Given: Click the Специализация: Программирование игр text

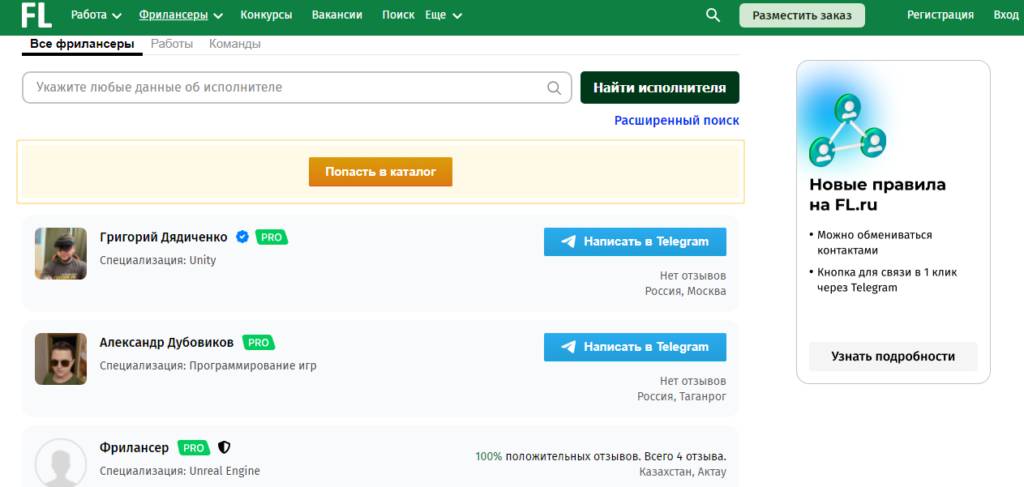Looking at the screenshot, I should pos(208,366).
